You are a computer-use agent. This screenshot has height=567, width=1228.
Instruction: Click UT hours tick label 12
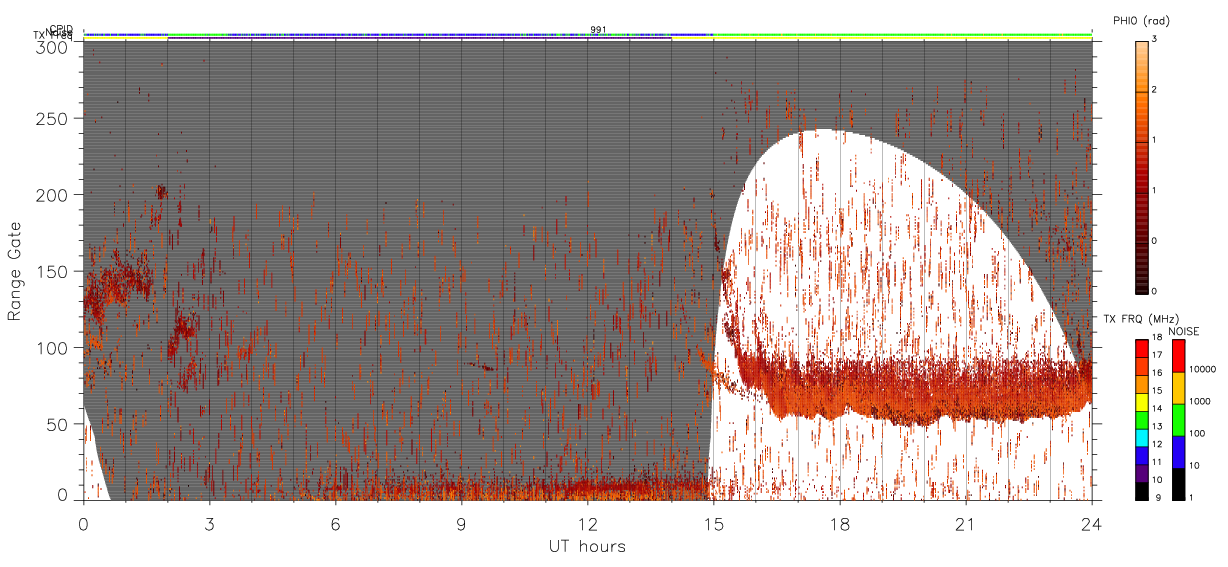tap(587, 524)
